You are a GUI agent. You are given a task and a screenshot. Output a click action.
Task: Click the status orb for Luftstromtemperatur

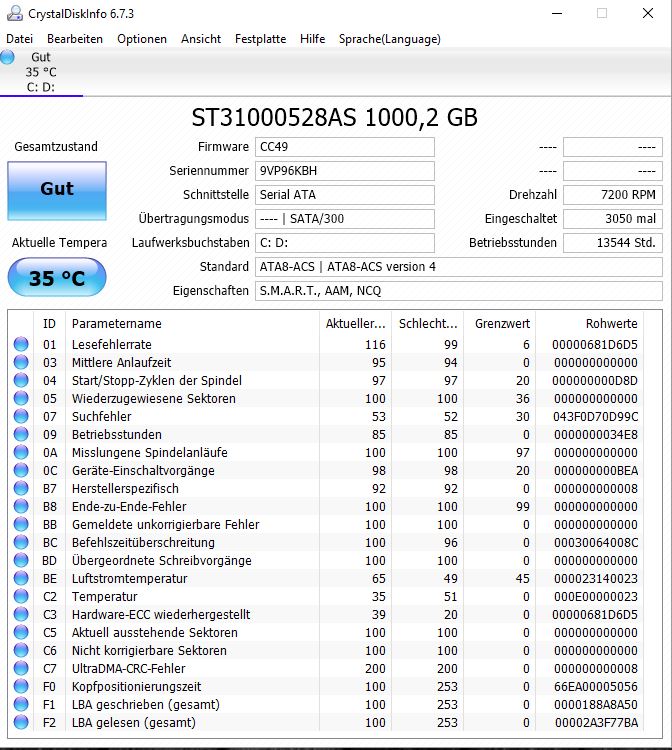pyautogui.click(x=21, y=578)
